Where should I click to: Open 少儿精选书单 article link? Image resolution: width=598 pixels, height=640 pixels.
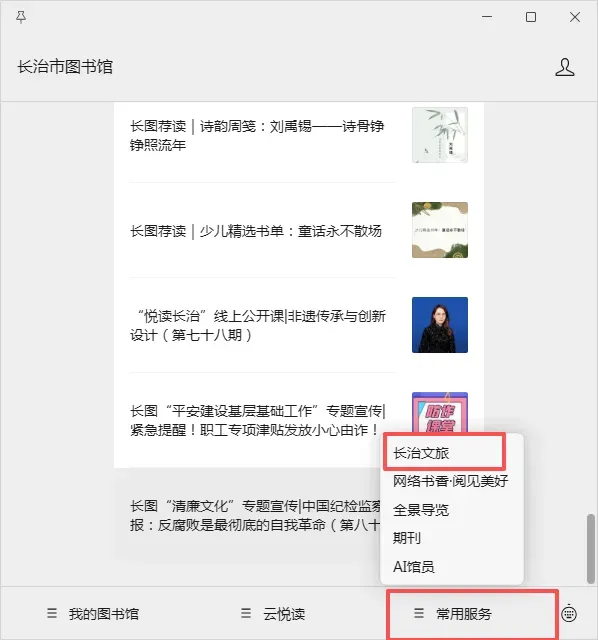click(x=256, y=231)
